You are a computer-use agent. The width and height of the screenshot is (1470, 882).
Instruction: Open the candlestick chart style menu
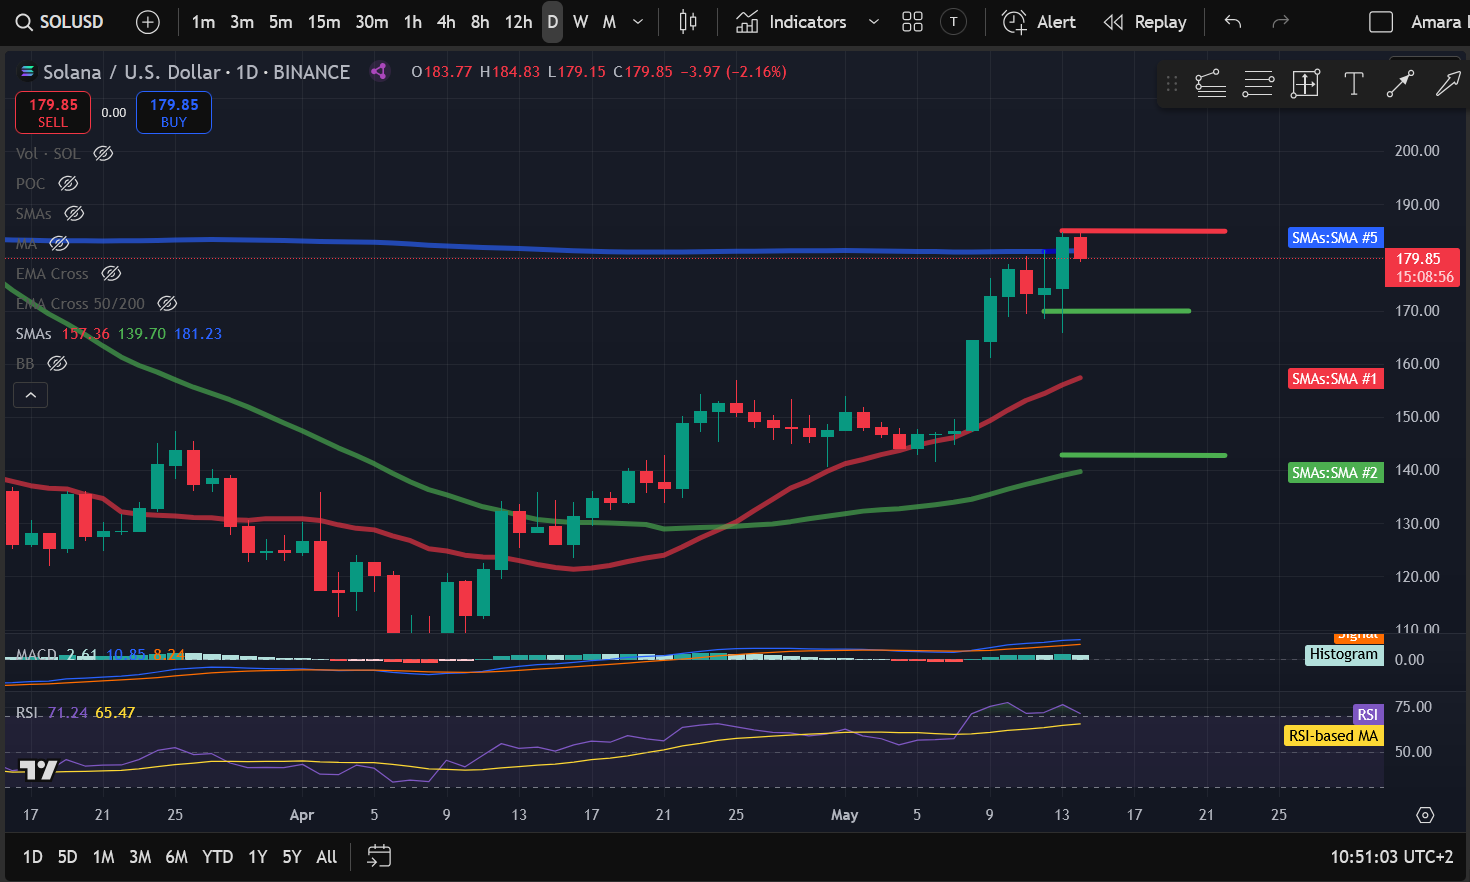tap(688, 22)
